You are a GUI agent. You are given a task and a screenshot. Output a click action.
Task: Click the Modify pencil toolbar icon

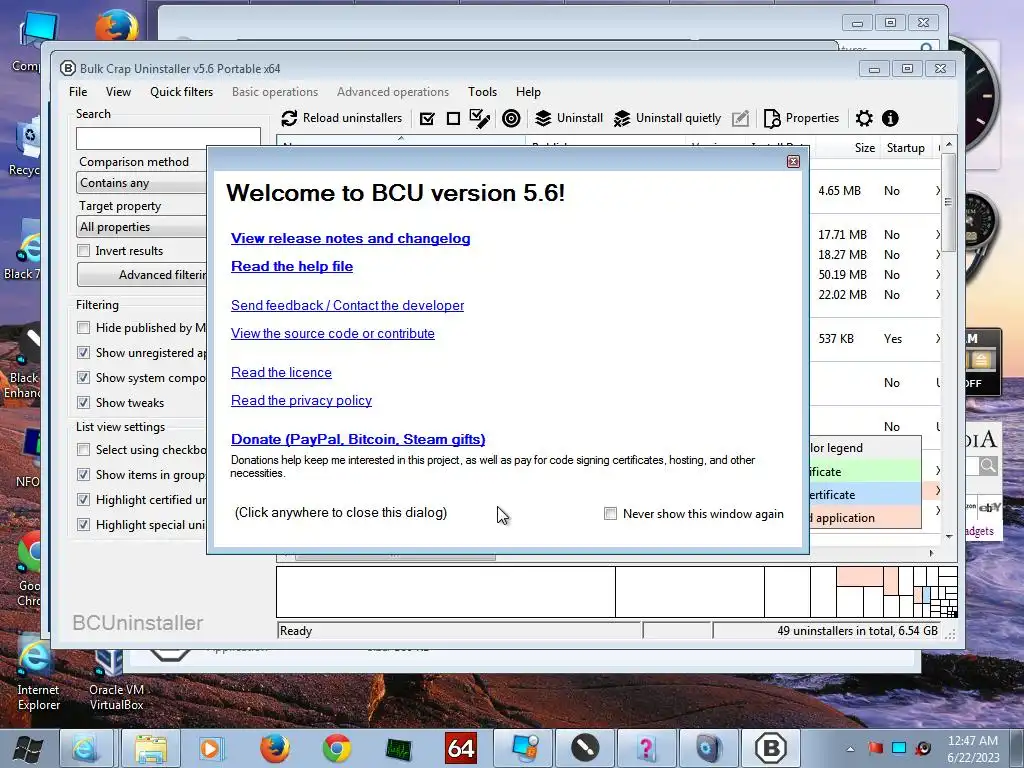[x=740, y=118]
